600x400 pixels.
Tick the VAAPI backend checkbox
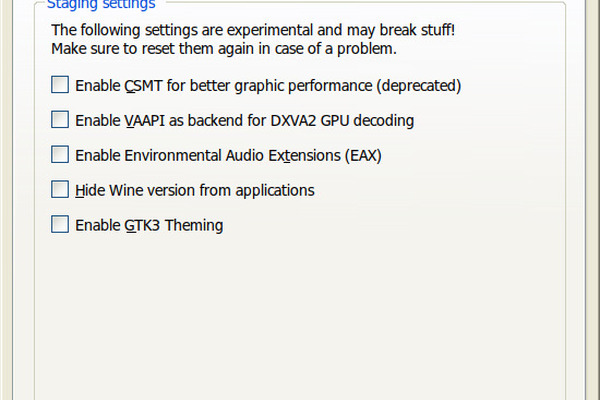click(x=60, y=121)
